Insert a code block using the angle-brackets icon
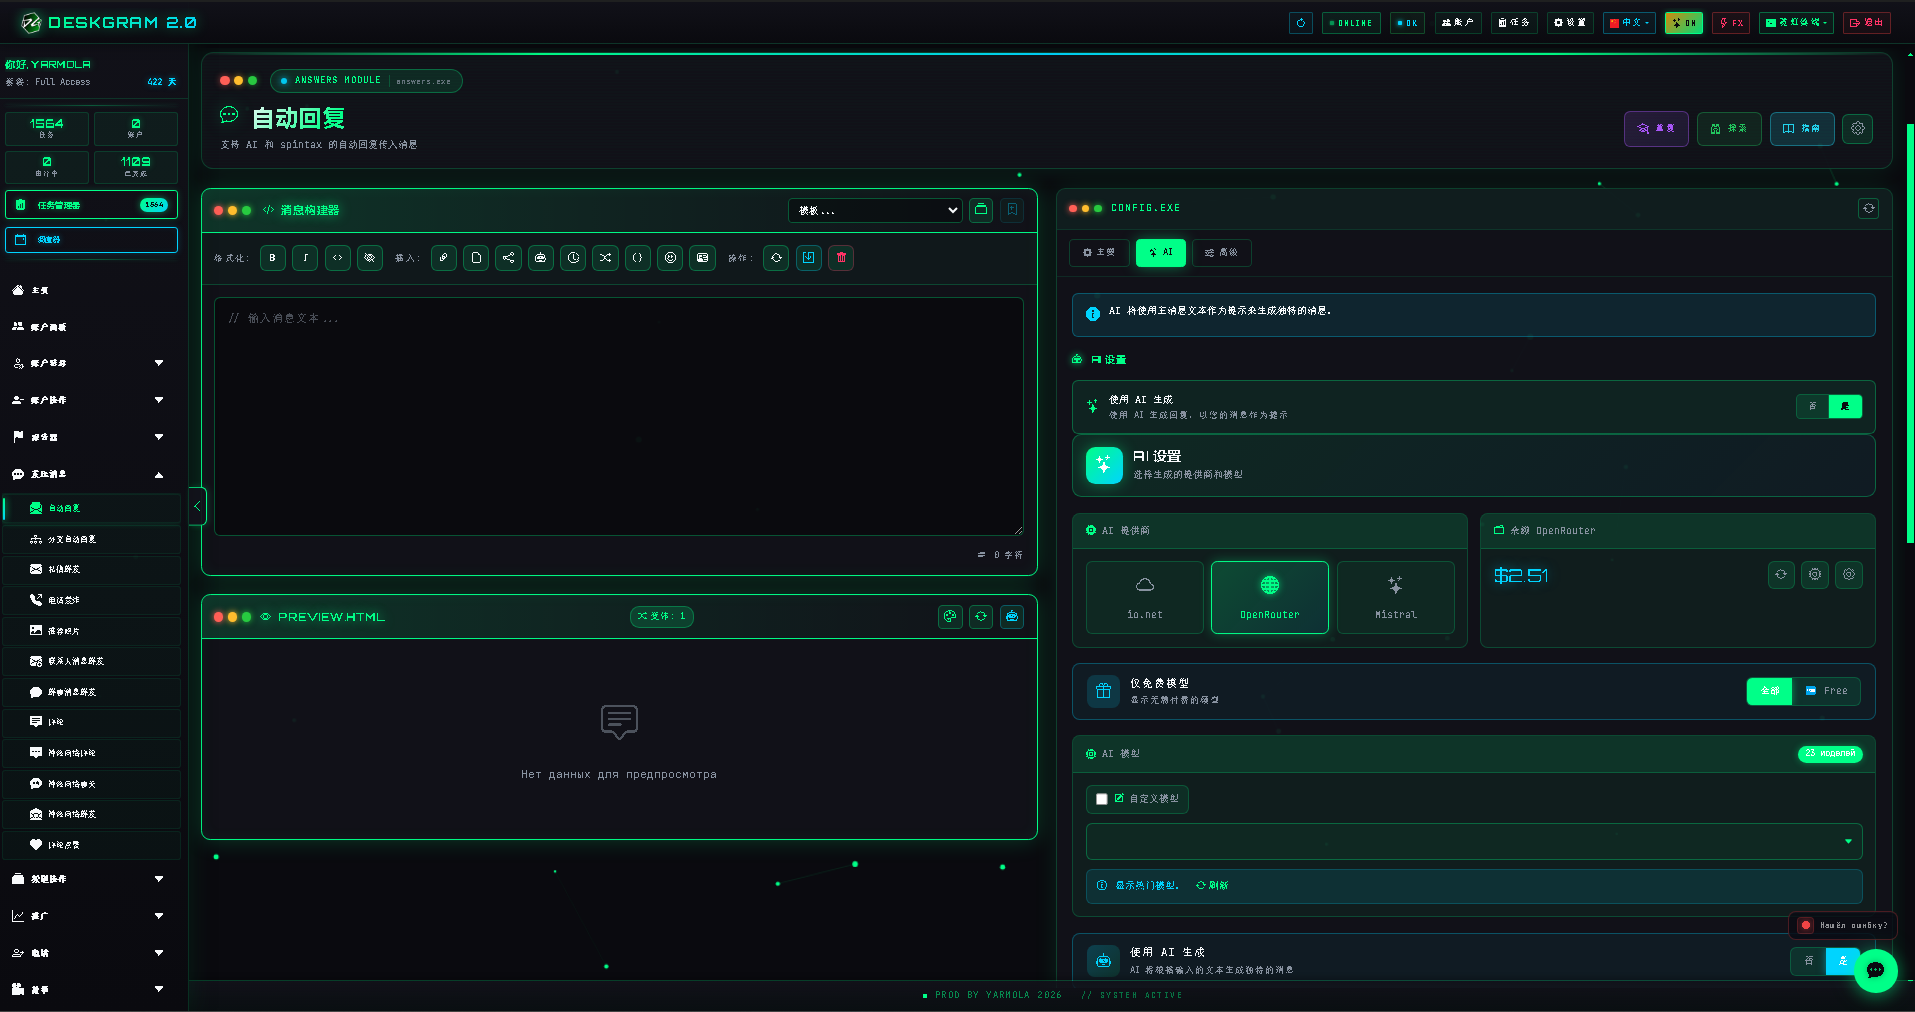Screen dimensions: 1915x1012 (x=338, y=258)
